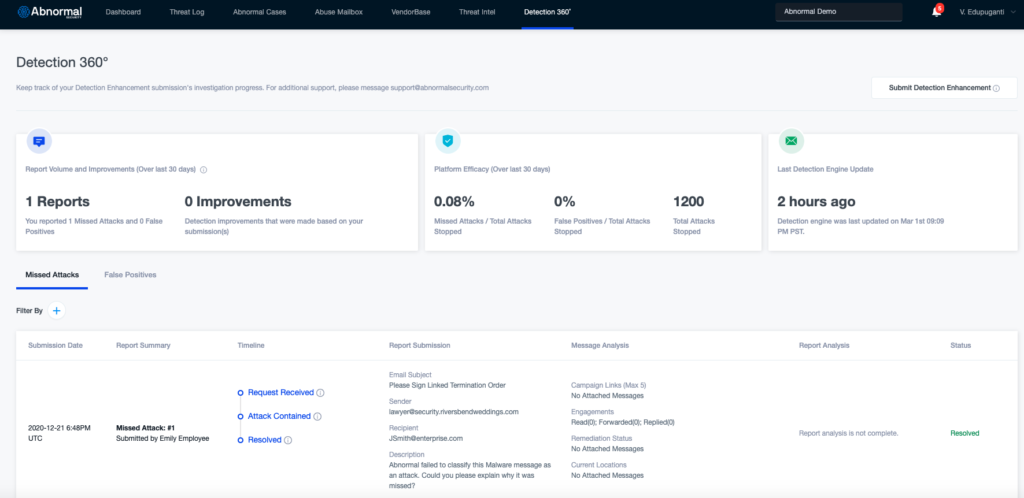Open the Abnormal Demo tenant selector
1024x498 pixels.
pos(839,12)
